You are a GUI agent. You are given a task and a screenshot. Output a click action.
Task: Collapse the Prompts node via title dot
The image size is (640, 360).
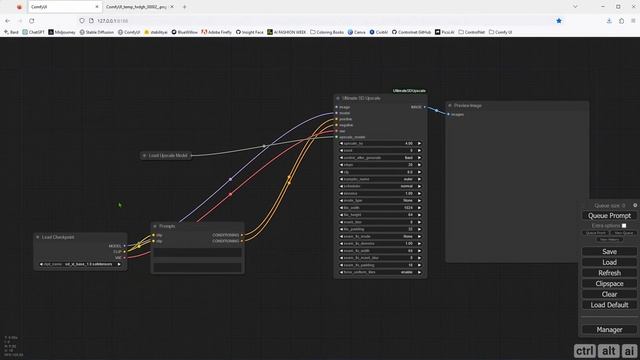coord(155,226)
